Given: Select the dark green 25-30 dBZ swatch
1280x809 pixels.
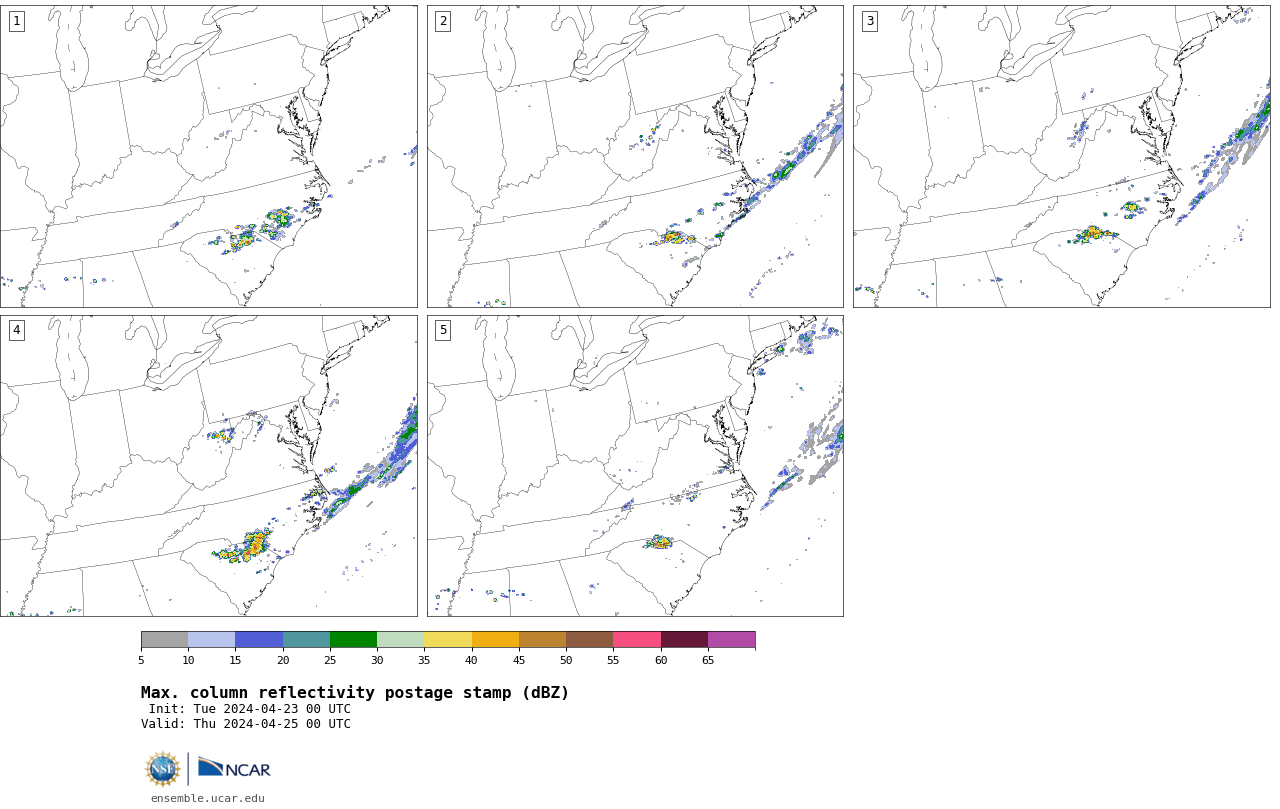Looking at the screenshot, I should (353, 640).
